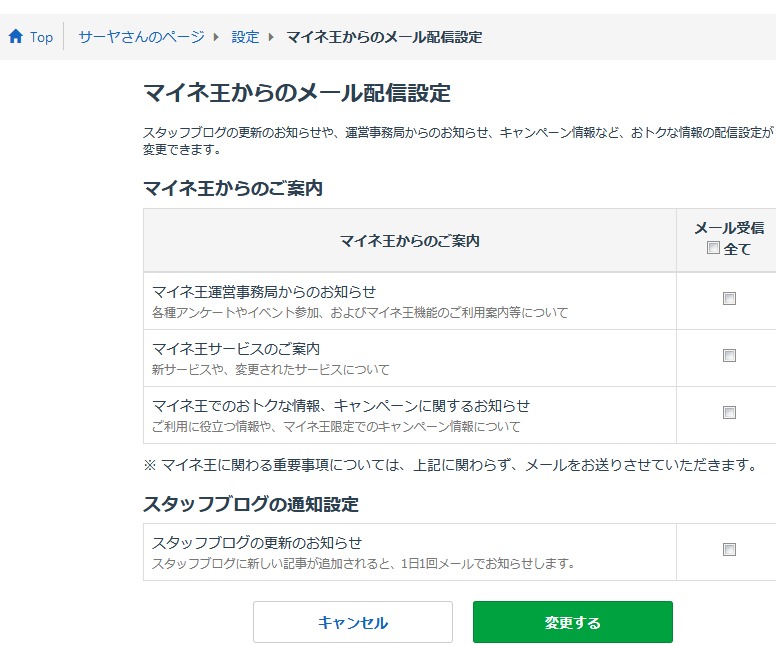The width and height of the screenshot is (776, 646).
Task: Open the Top link in the breadcrumb
Action: coord(41,37)
